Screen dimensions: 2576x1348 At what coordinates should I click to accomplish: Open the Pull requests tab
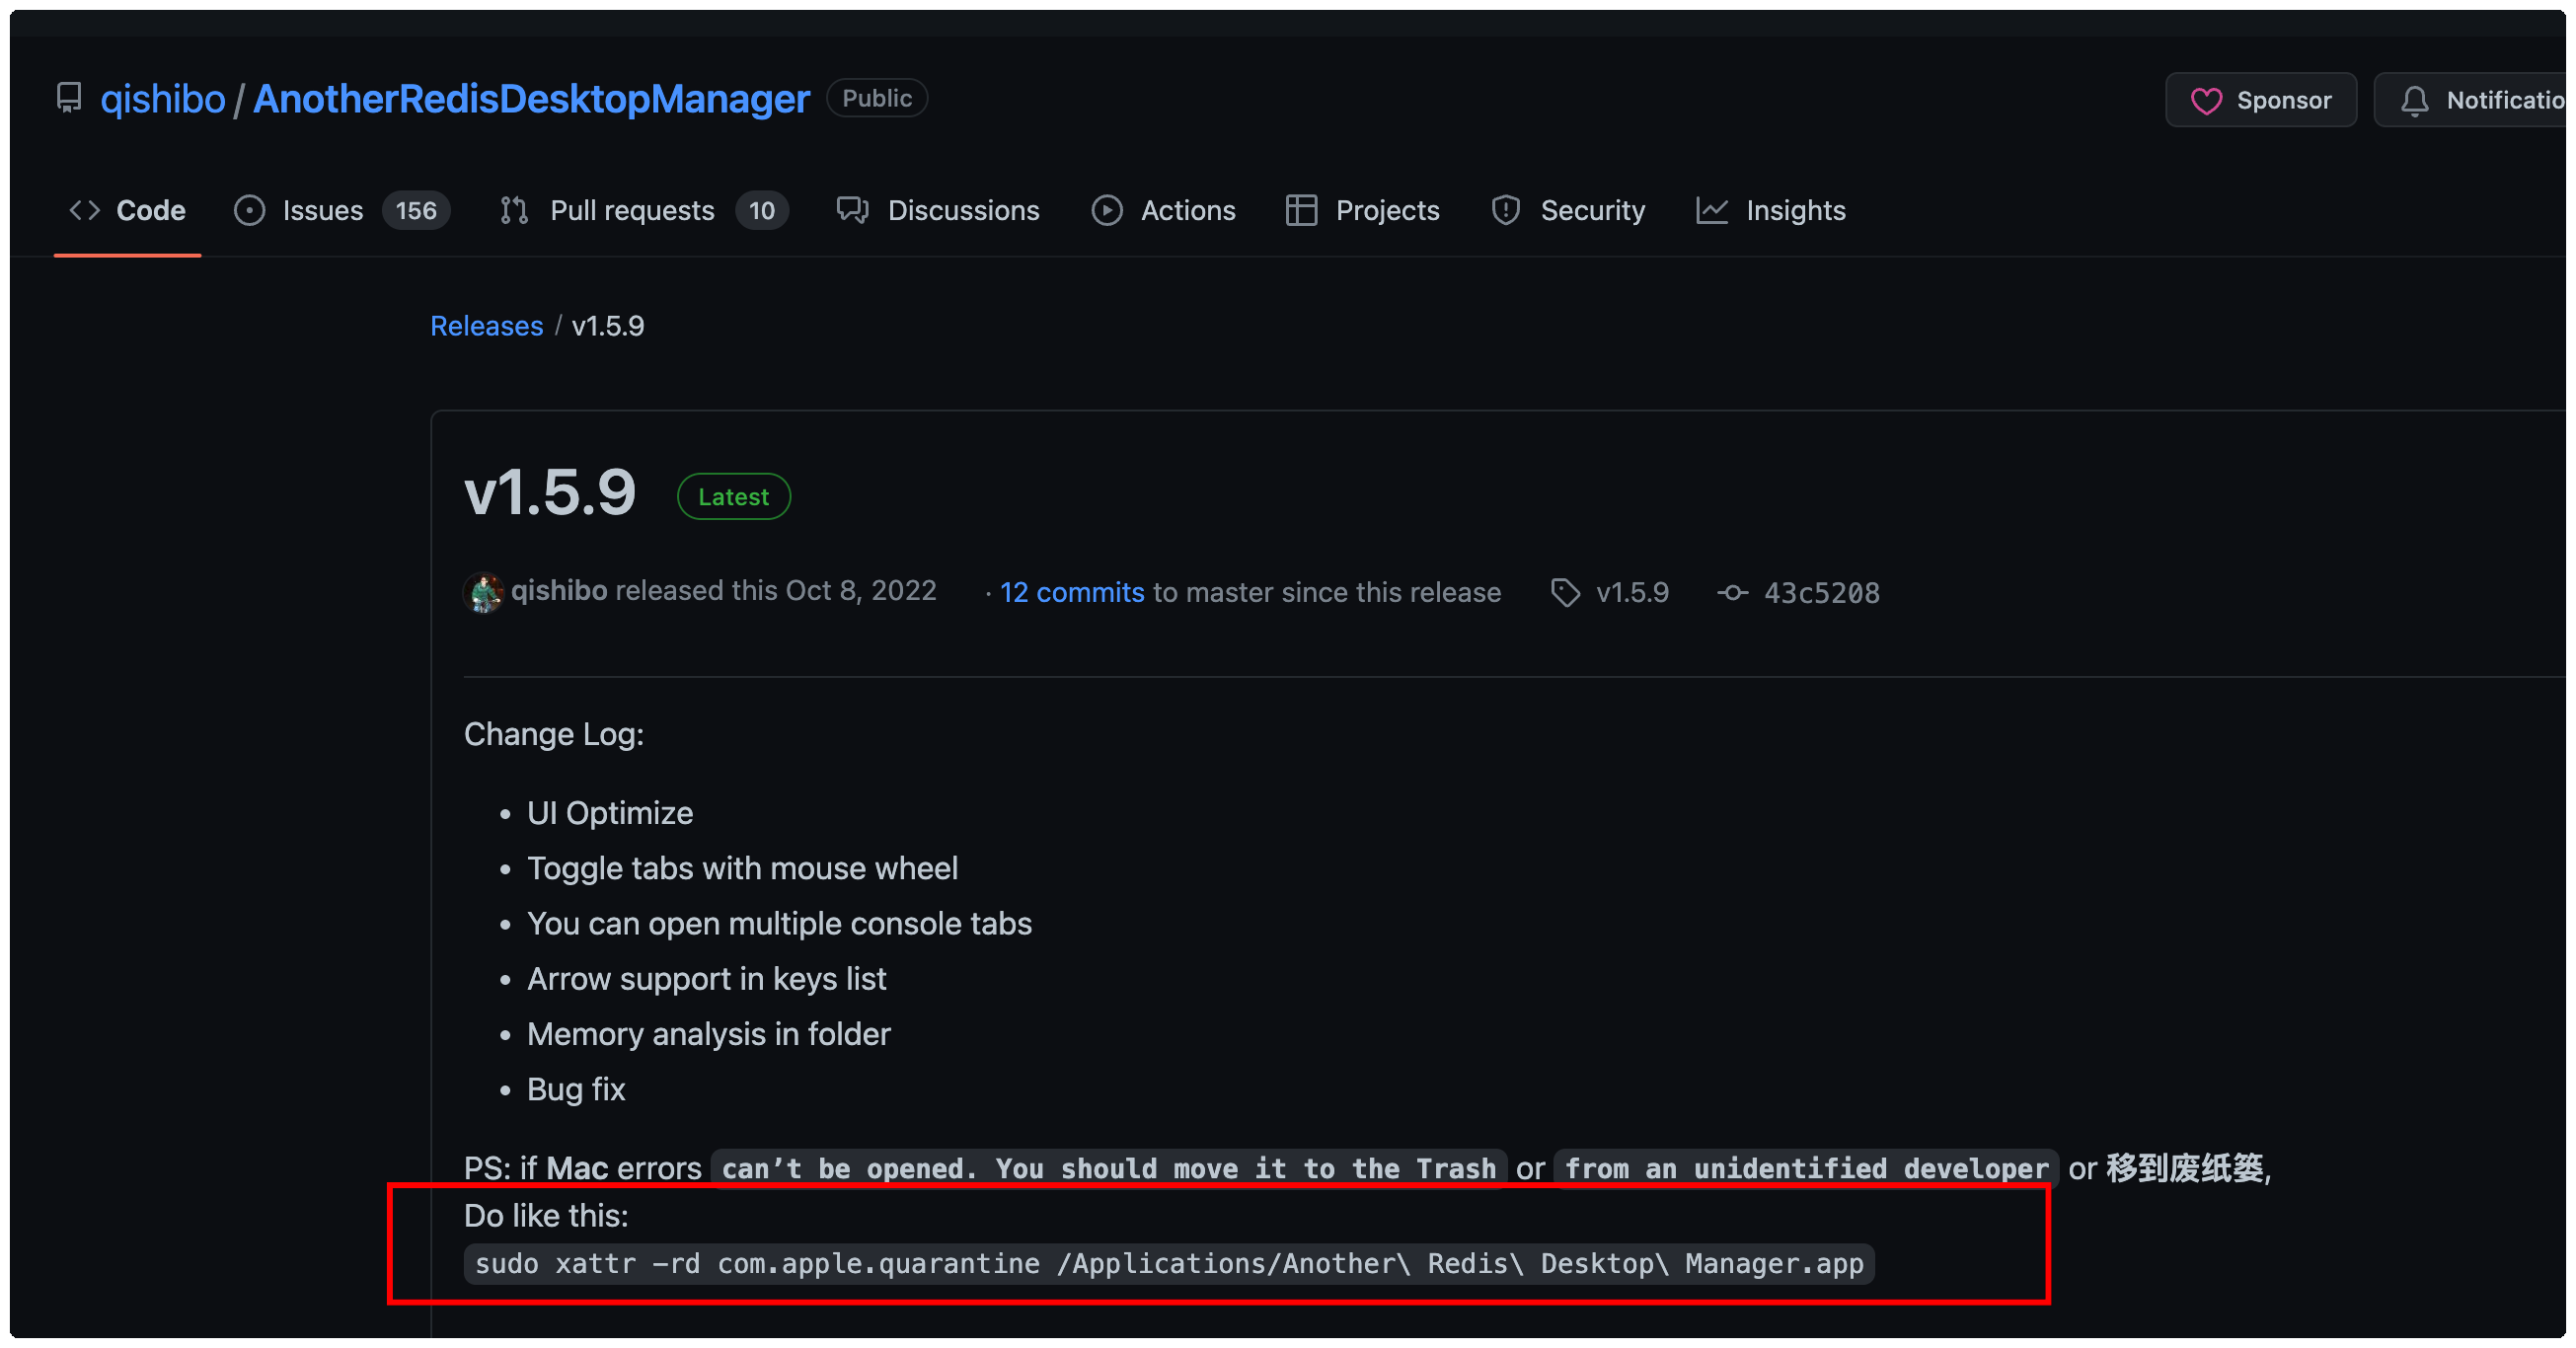pyautogui.click(x=631, y=210)
